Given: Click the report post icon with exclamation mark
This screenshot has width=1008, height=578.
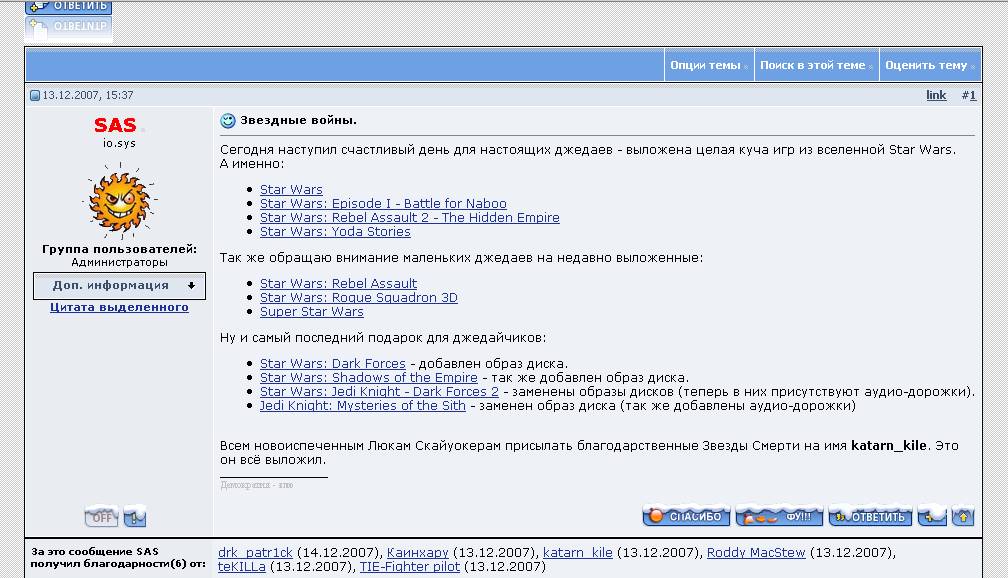Looking at the screenshot, I should pyautogui.click(x=135, y=516).
